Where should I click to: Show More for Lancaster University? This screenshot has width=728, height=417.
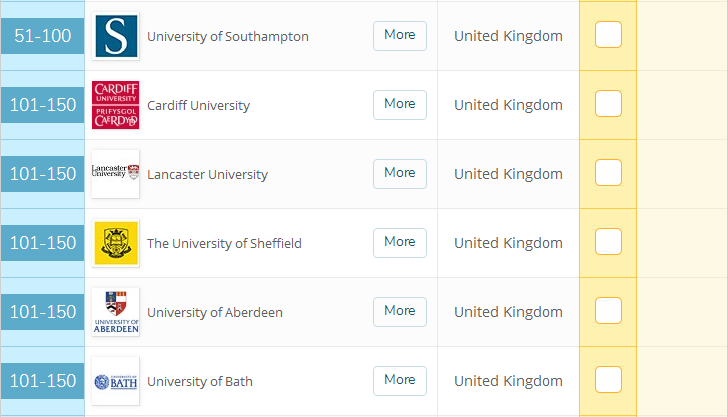(x=399, y=173)
